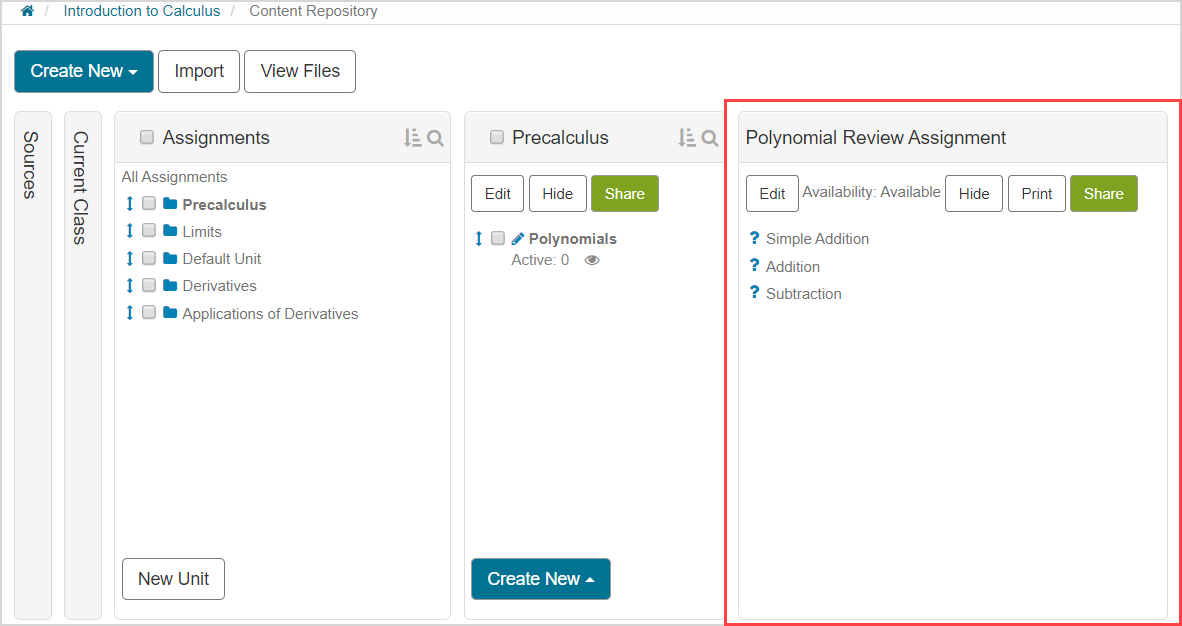This screenshot has height=626, width=1182.
Task: Click the reorder arrow beside Limits folder
Action: pyautogui.click(x=129, y=231)
